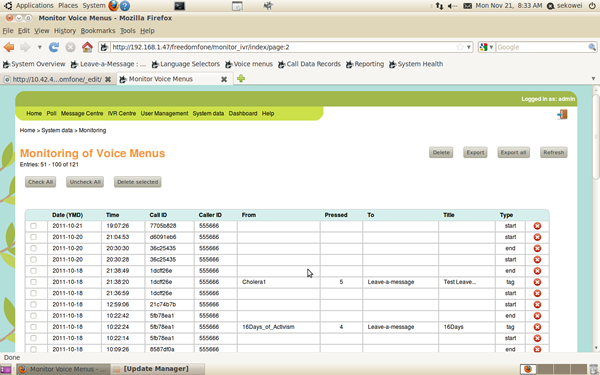Reload the page with the refresh icon
600x375 pixels.
54,47
